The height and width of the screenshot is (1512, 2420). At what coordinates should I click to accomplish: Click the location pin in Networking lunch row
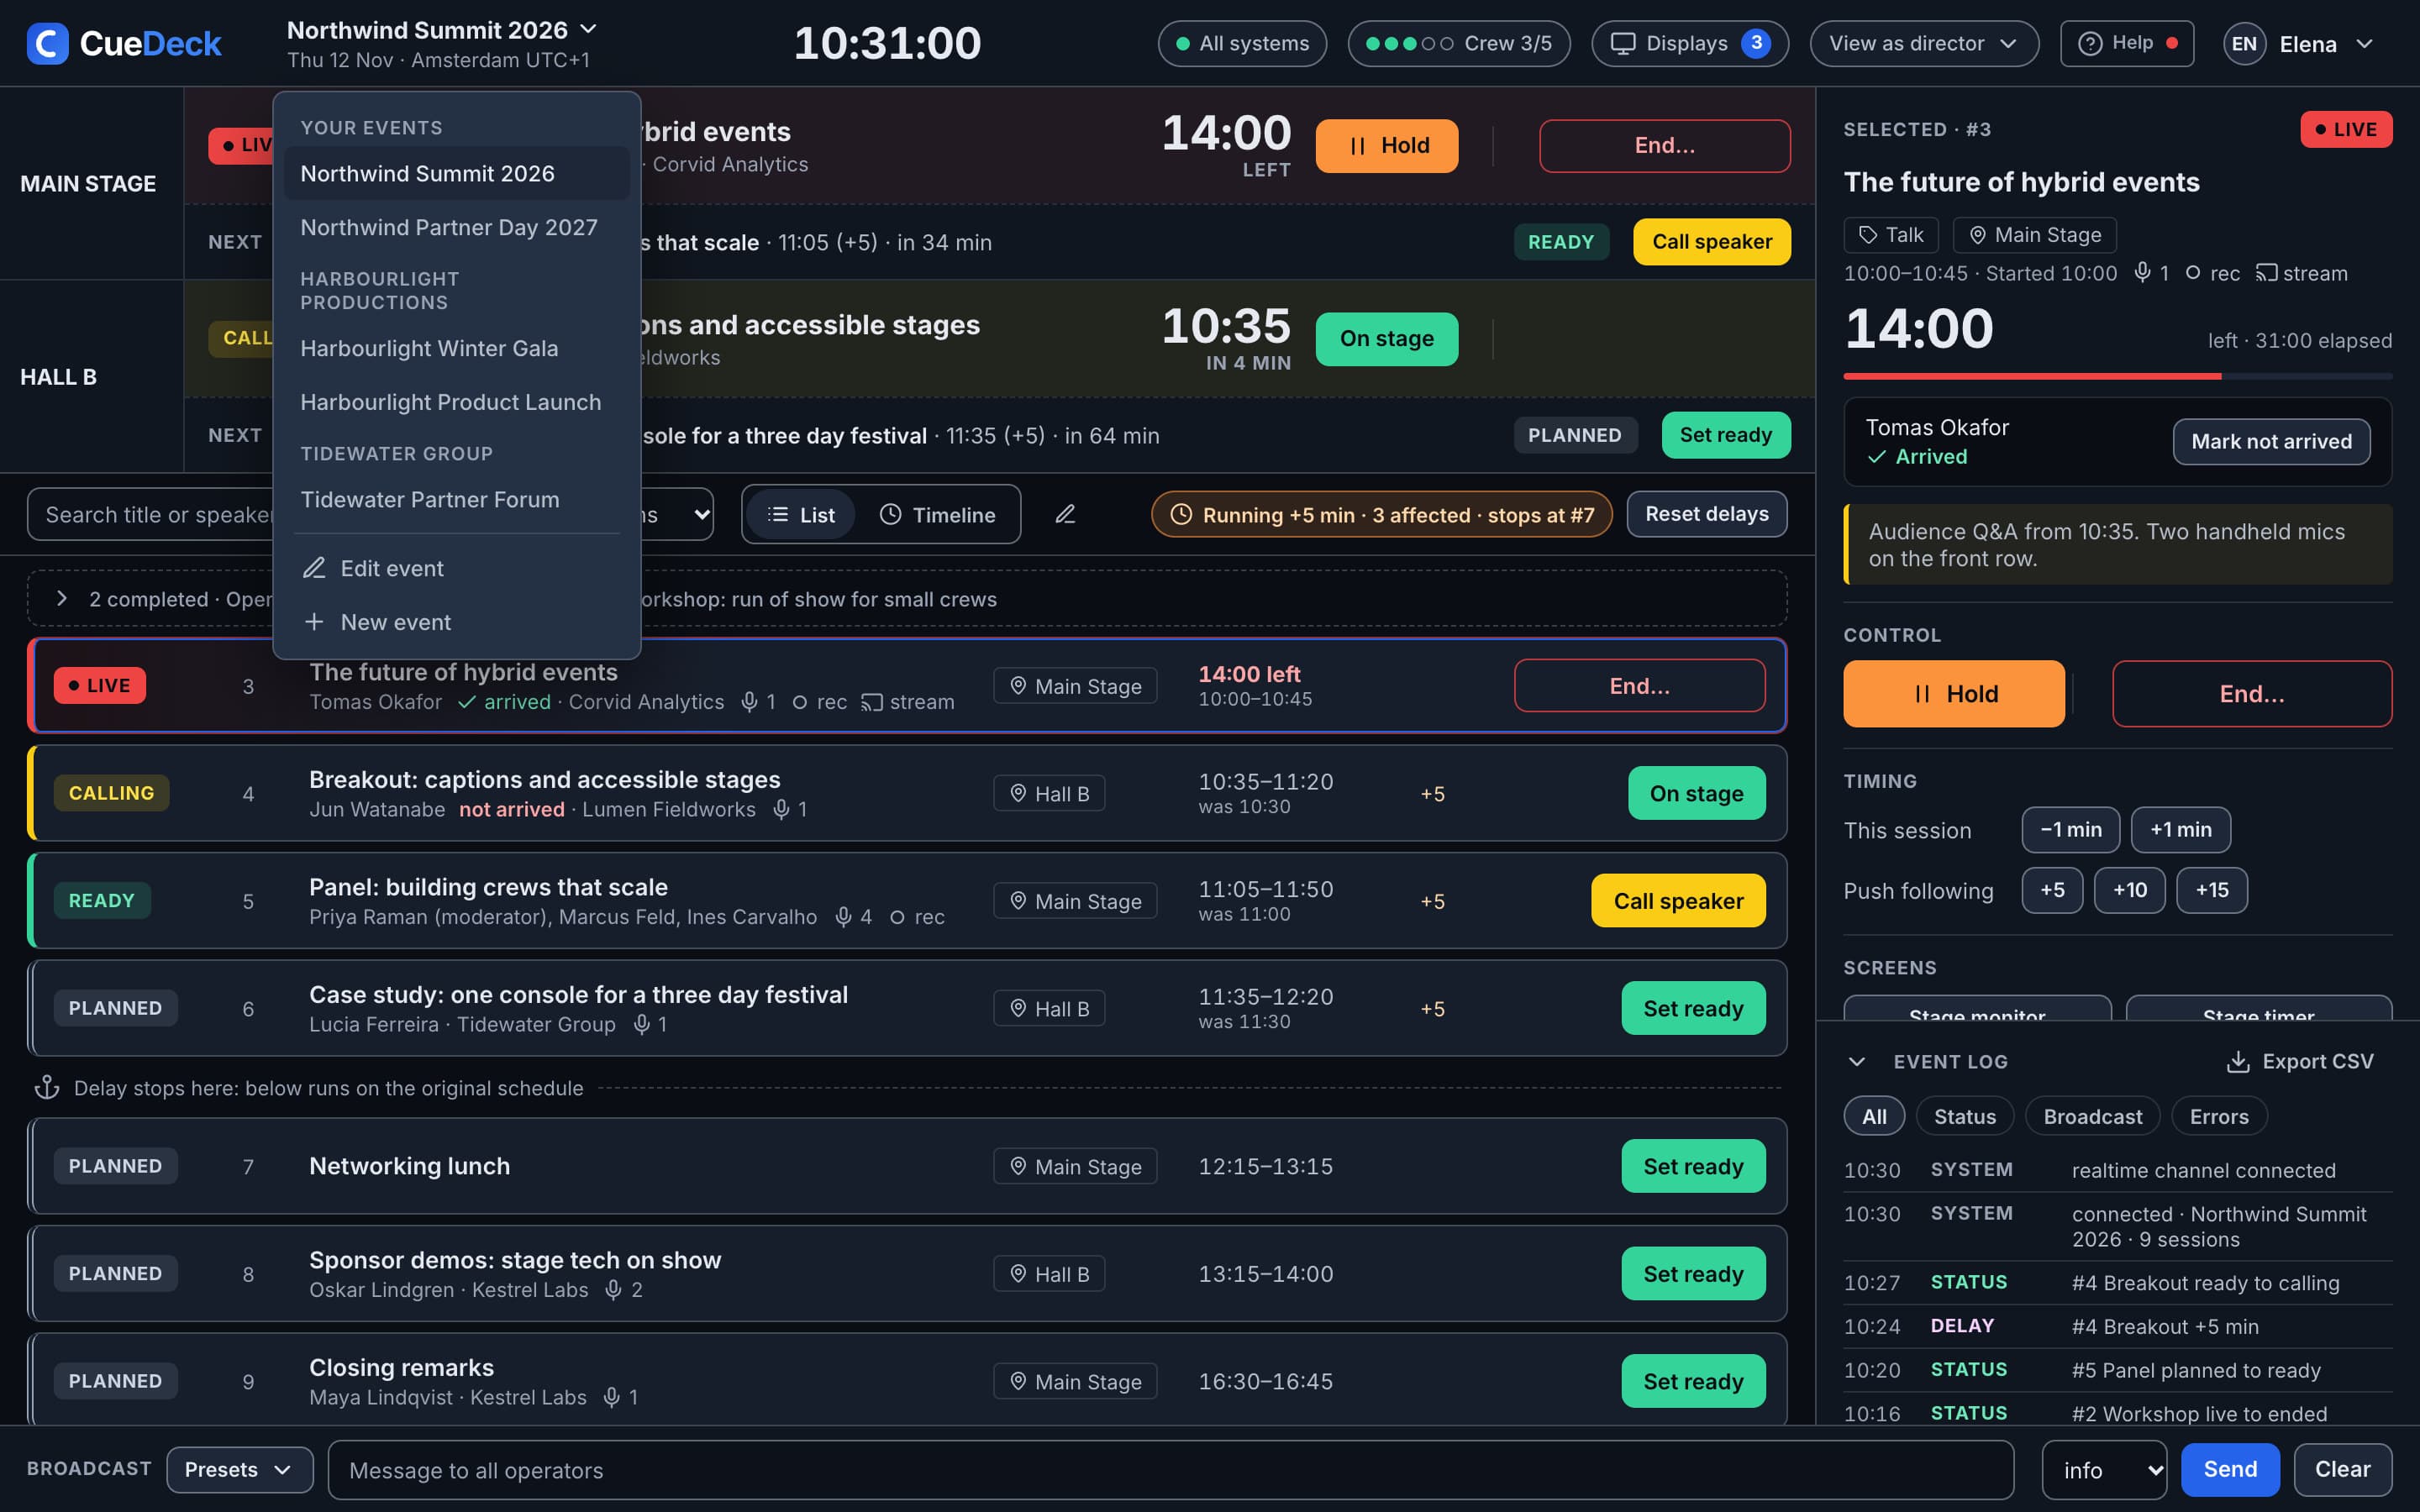pos(1018,1166)
